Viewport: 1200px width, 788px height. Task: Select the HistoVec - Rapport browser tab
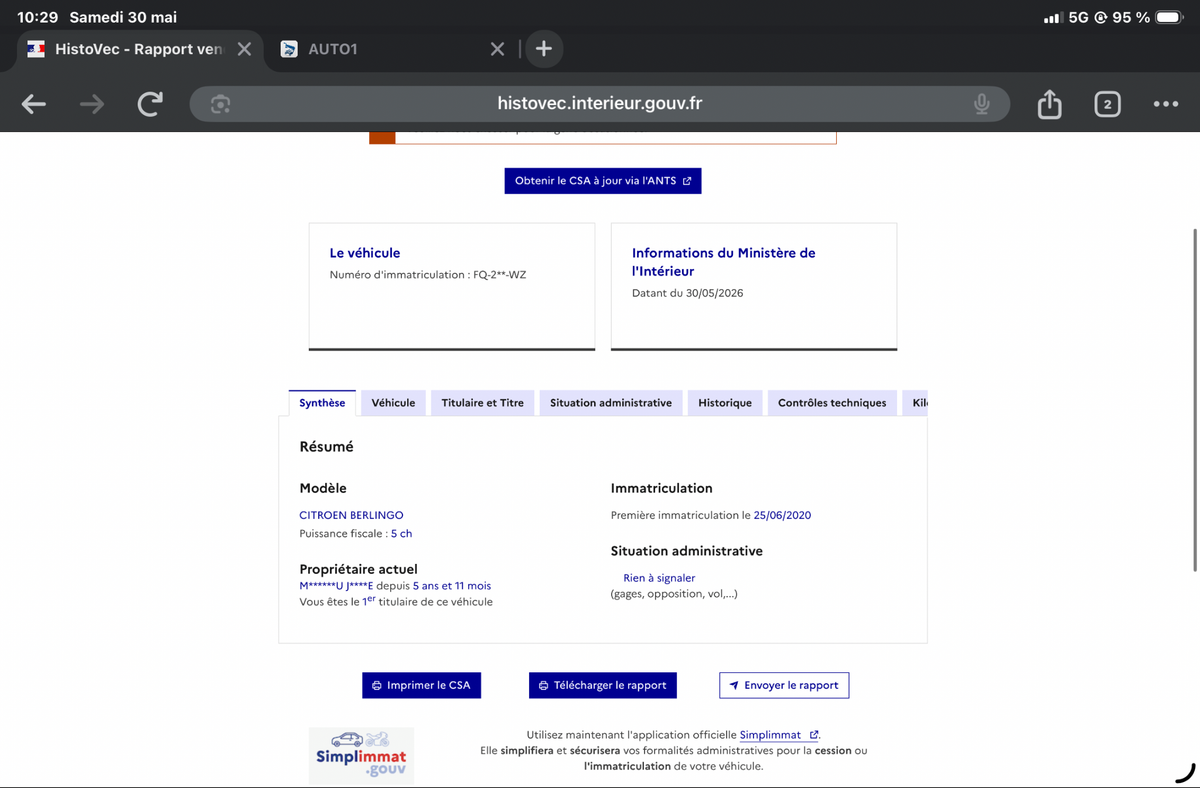tap(140, 49)
